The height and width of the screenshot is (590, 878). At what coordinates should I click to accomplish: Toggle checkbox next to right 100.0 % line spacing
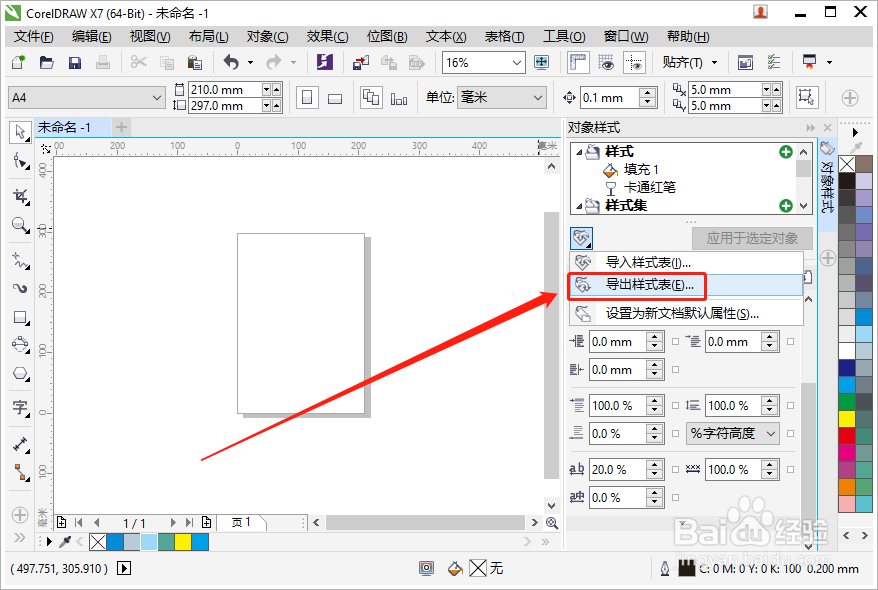click(791, 405)
